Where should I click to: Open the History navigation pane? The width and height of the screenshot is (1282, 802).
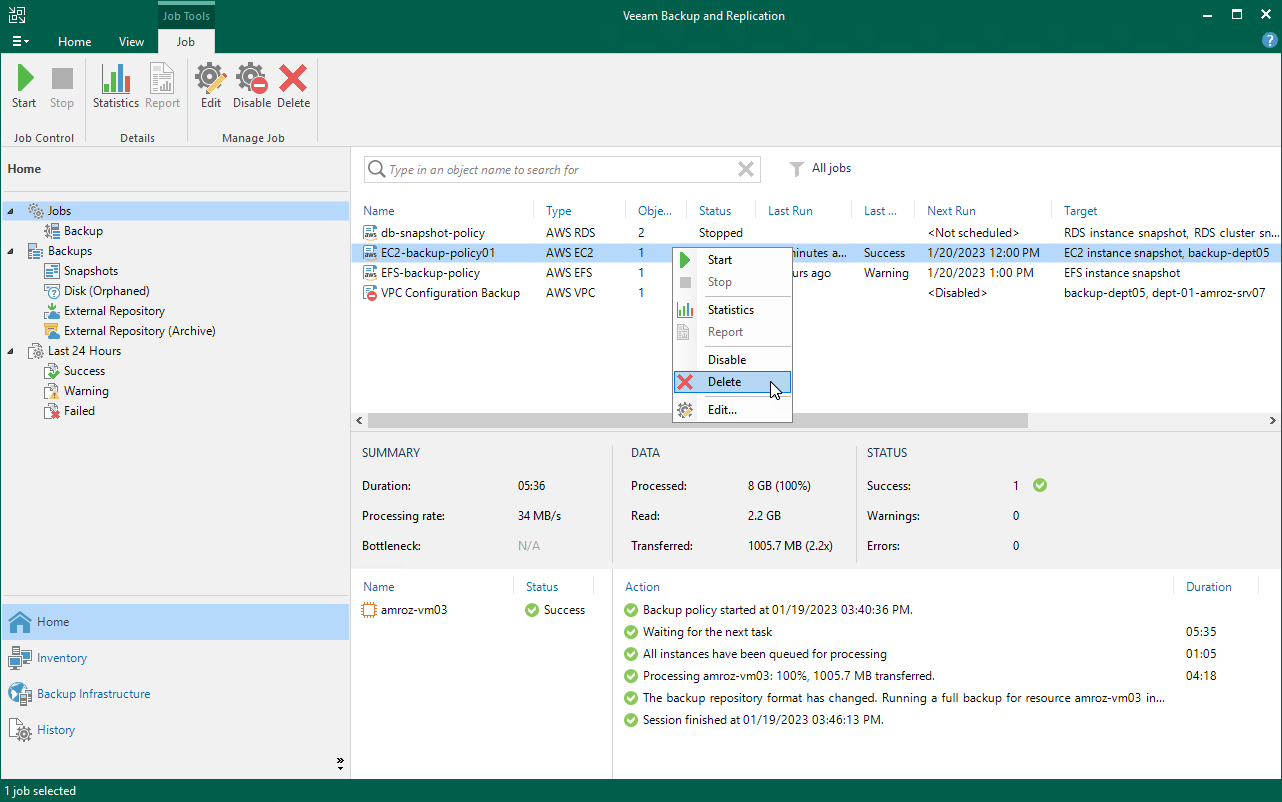point(175,730)
